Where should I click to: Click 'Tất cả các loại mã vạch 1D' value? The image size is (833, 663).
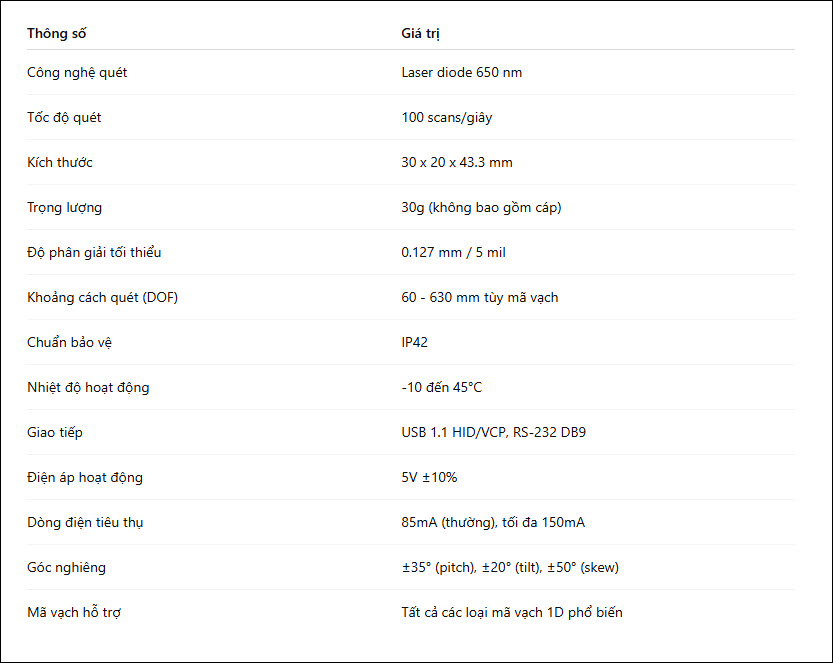click(482, 613)
